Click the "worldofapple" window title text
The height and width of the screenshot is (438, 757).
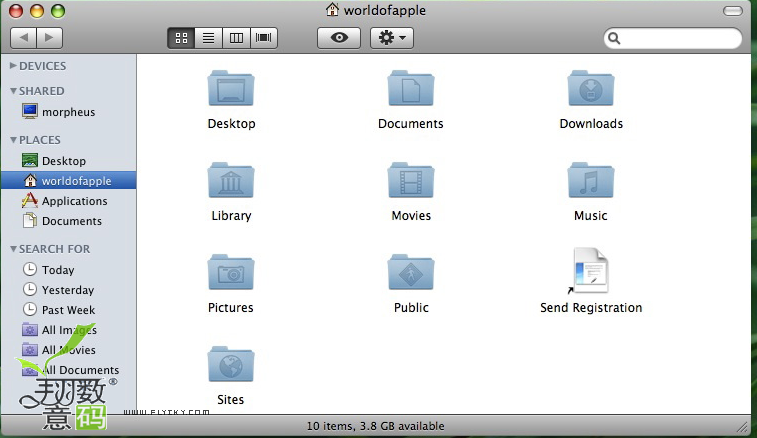[385, 10]
